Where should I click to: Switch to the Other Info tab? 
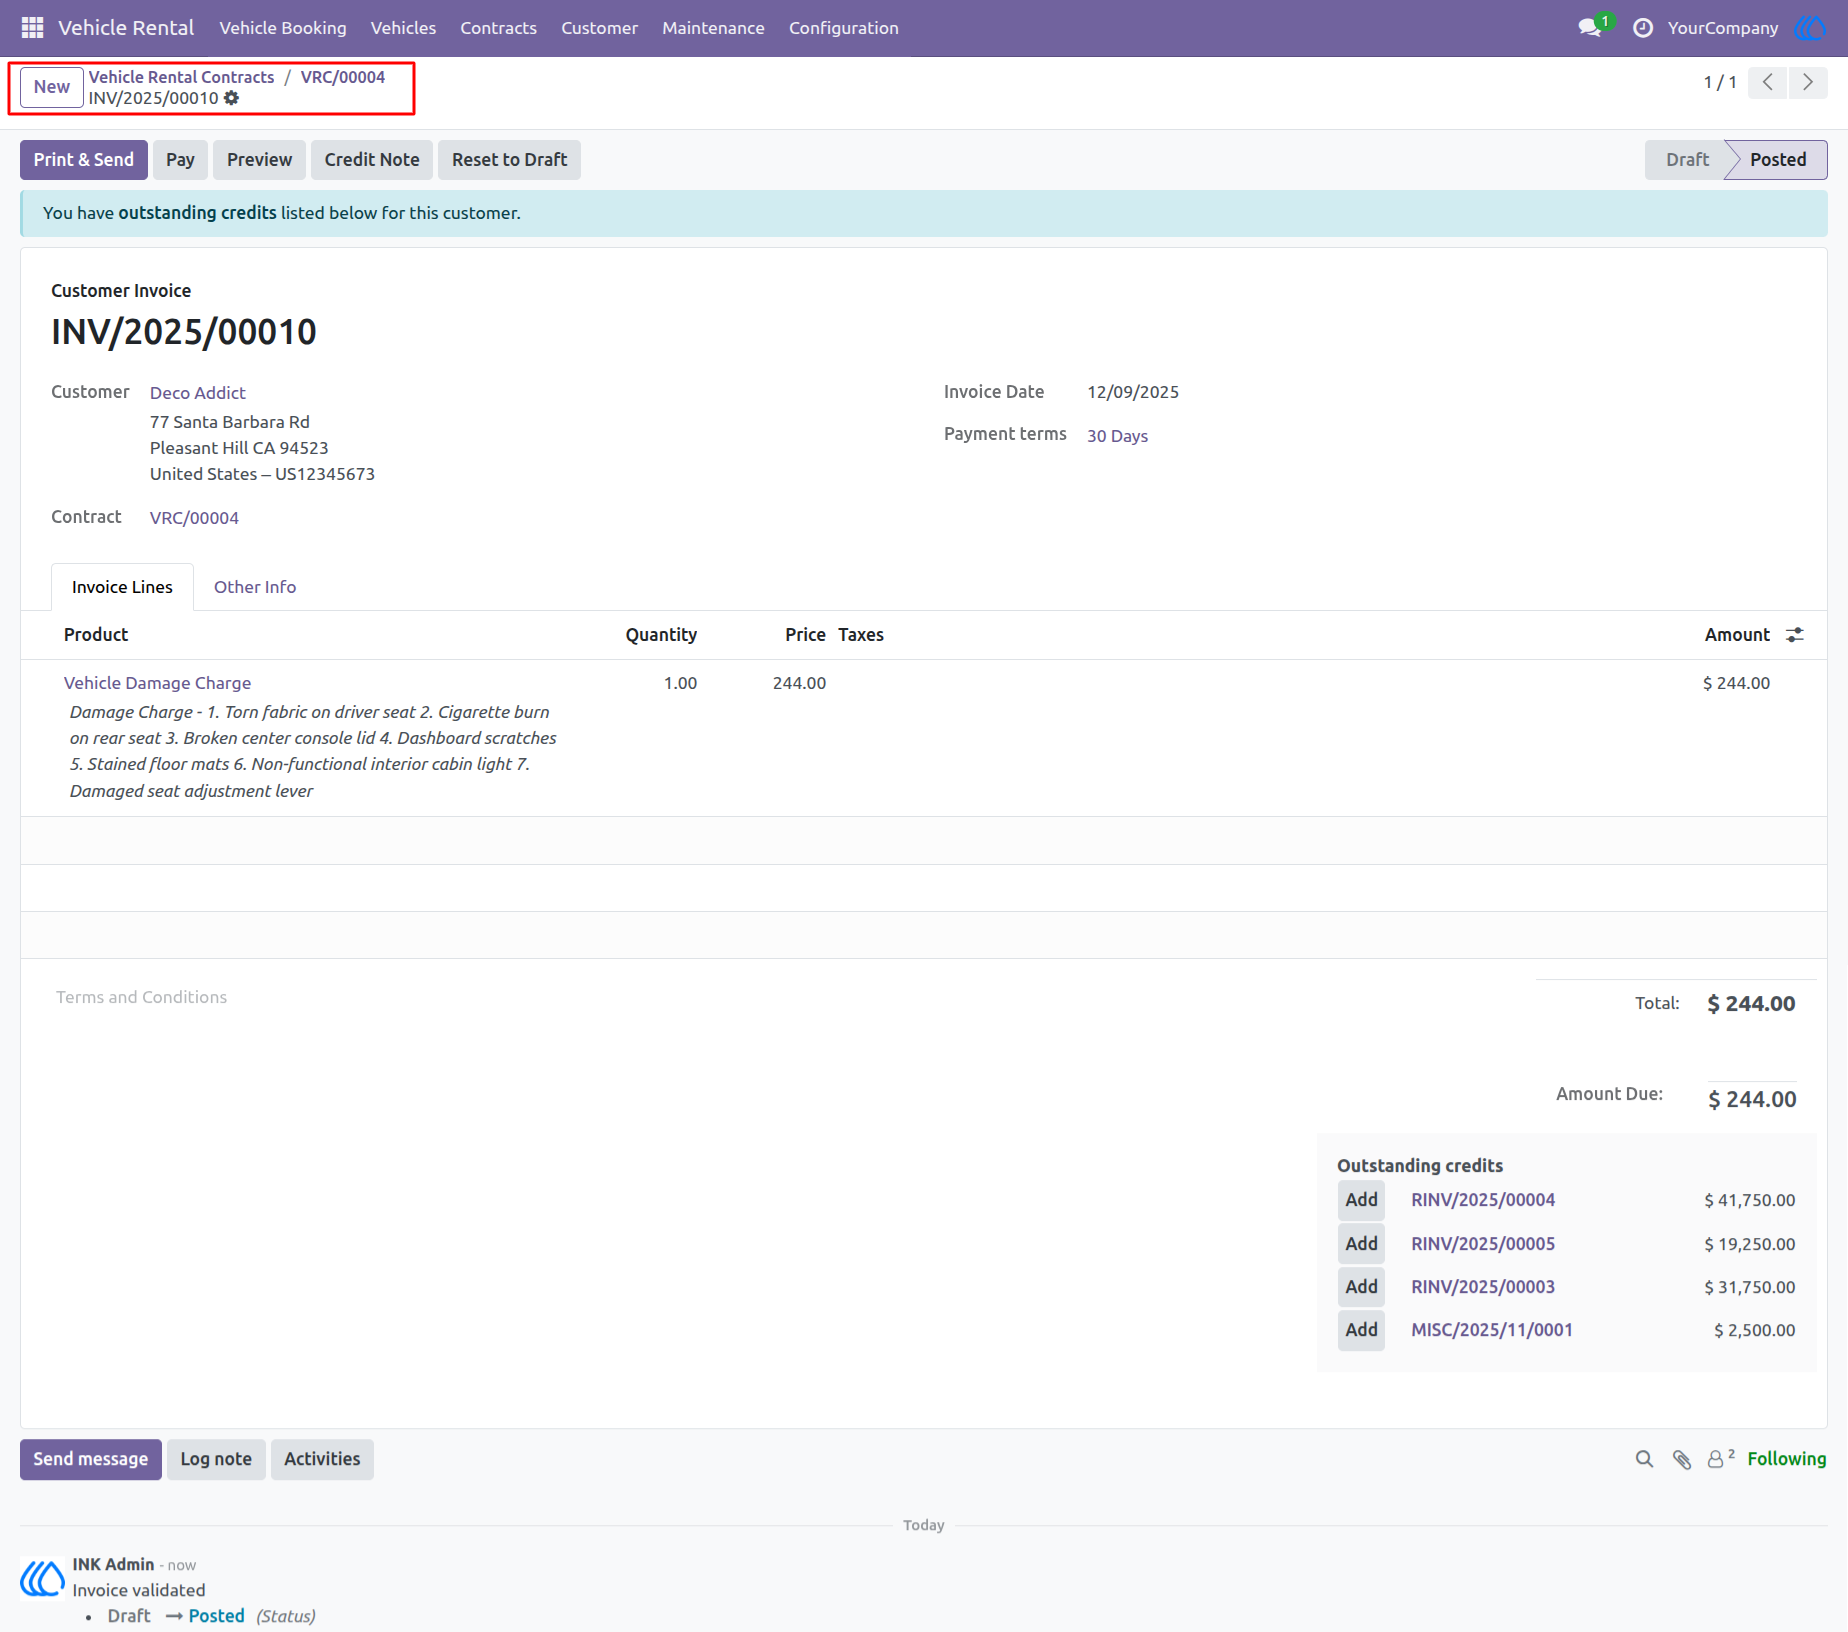tap(255, 587)
